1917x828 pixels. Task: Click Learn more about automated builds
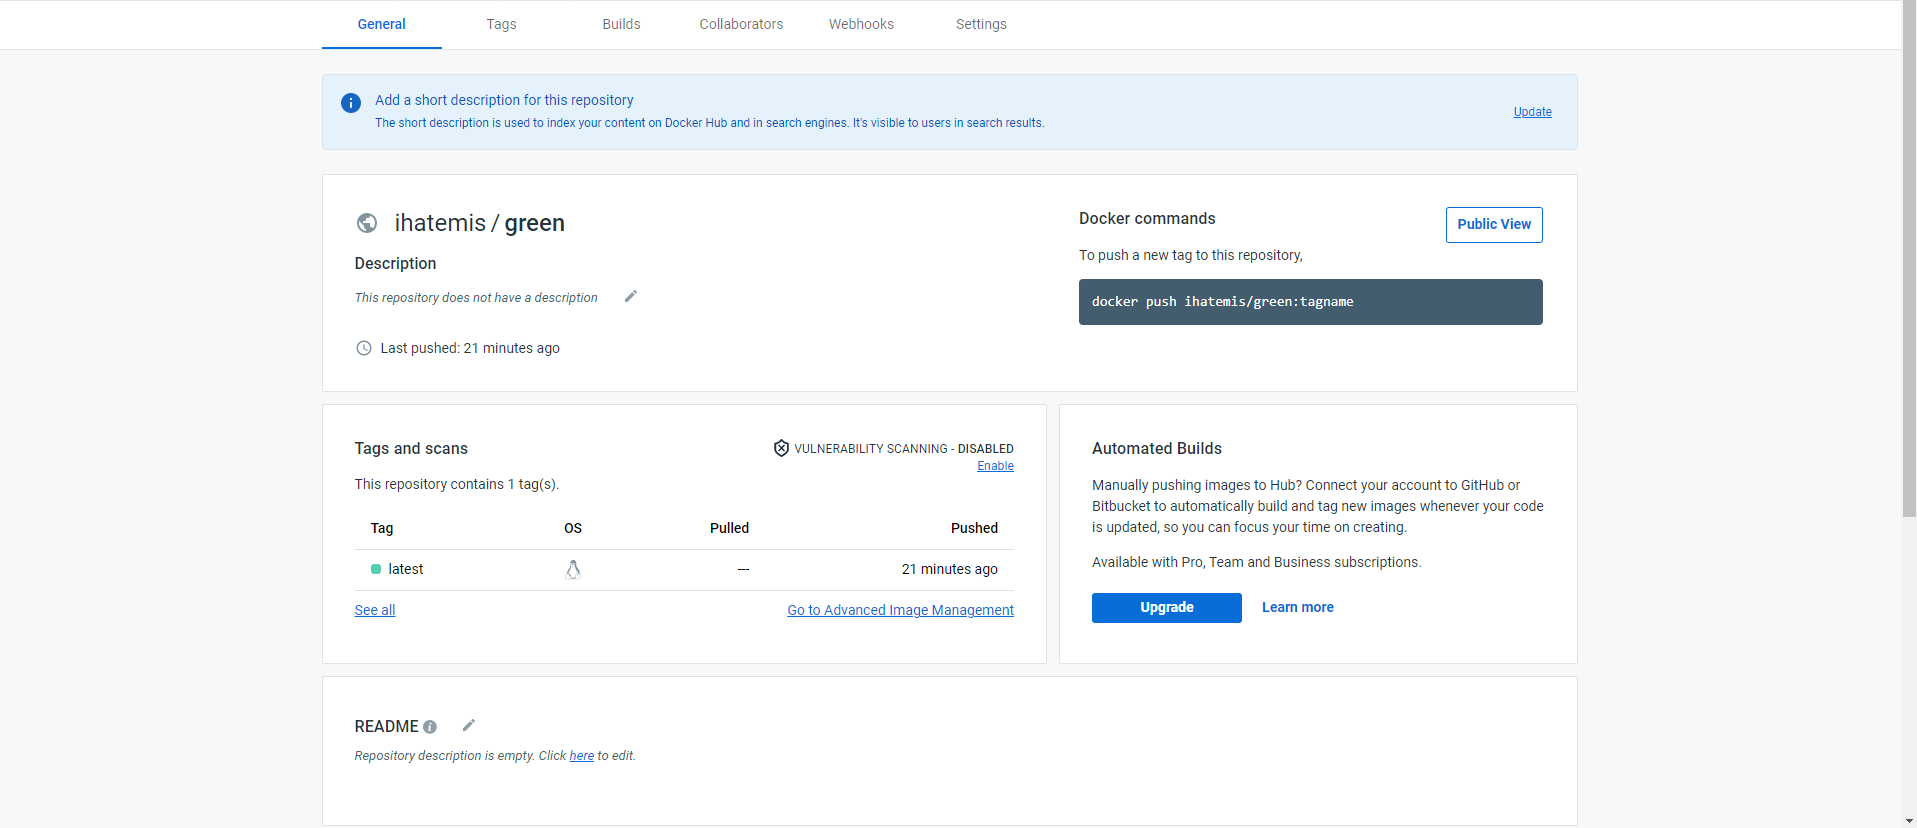point(1298,607)
